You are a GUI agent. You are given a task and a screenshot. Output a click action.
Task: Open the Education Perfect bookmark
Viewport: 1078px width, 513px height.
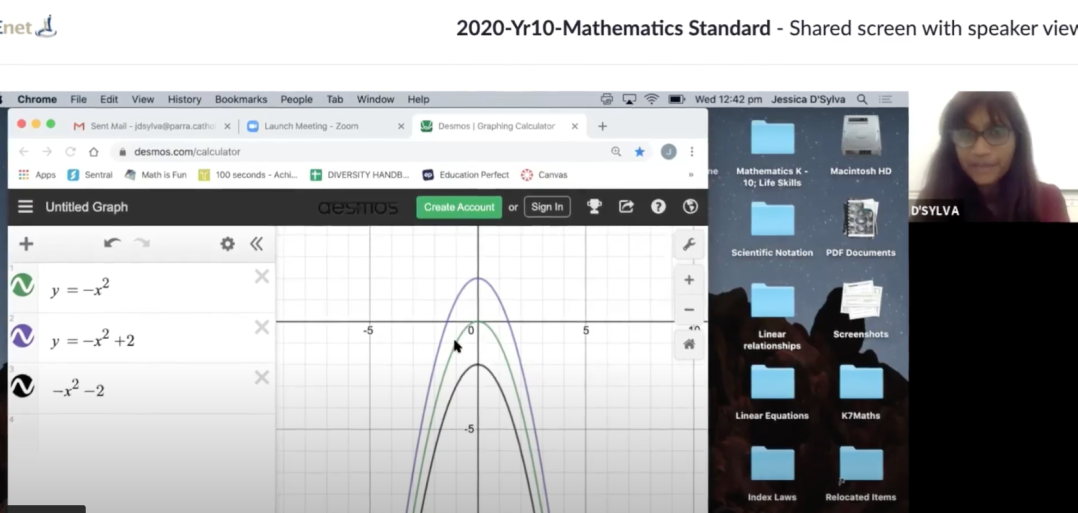coord(465,175)
